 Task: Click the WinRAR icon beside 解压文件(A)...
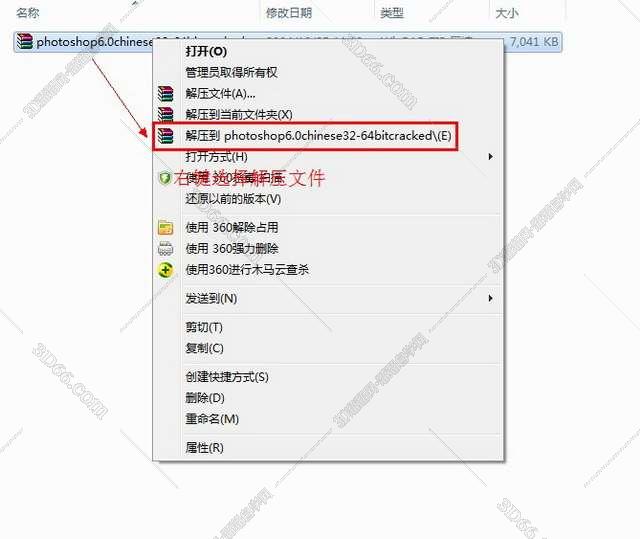click(x=166, y=93)
